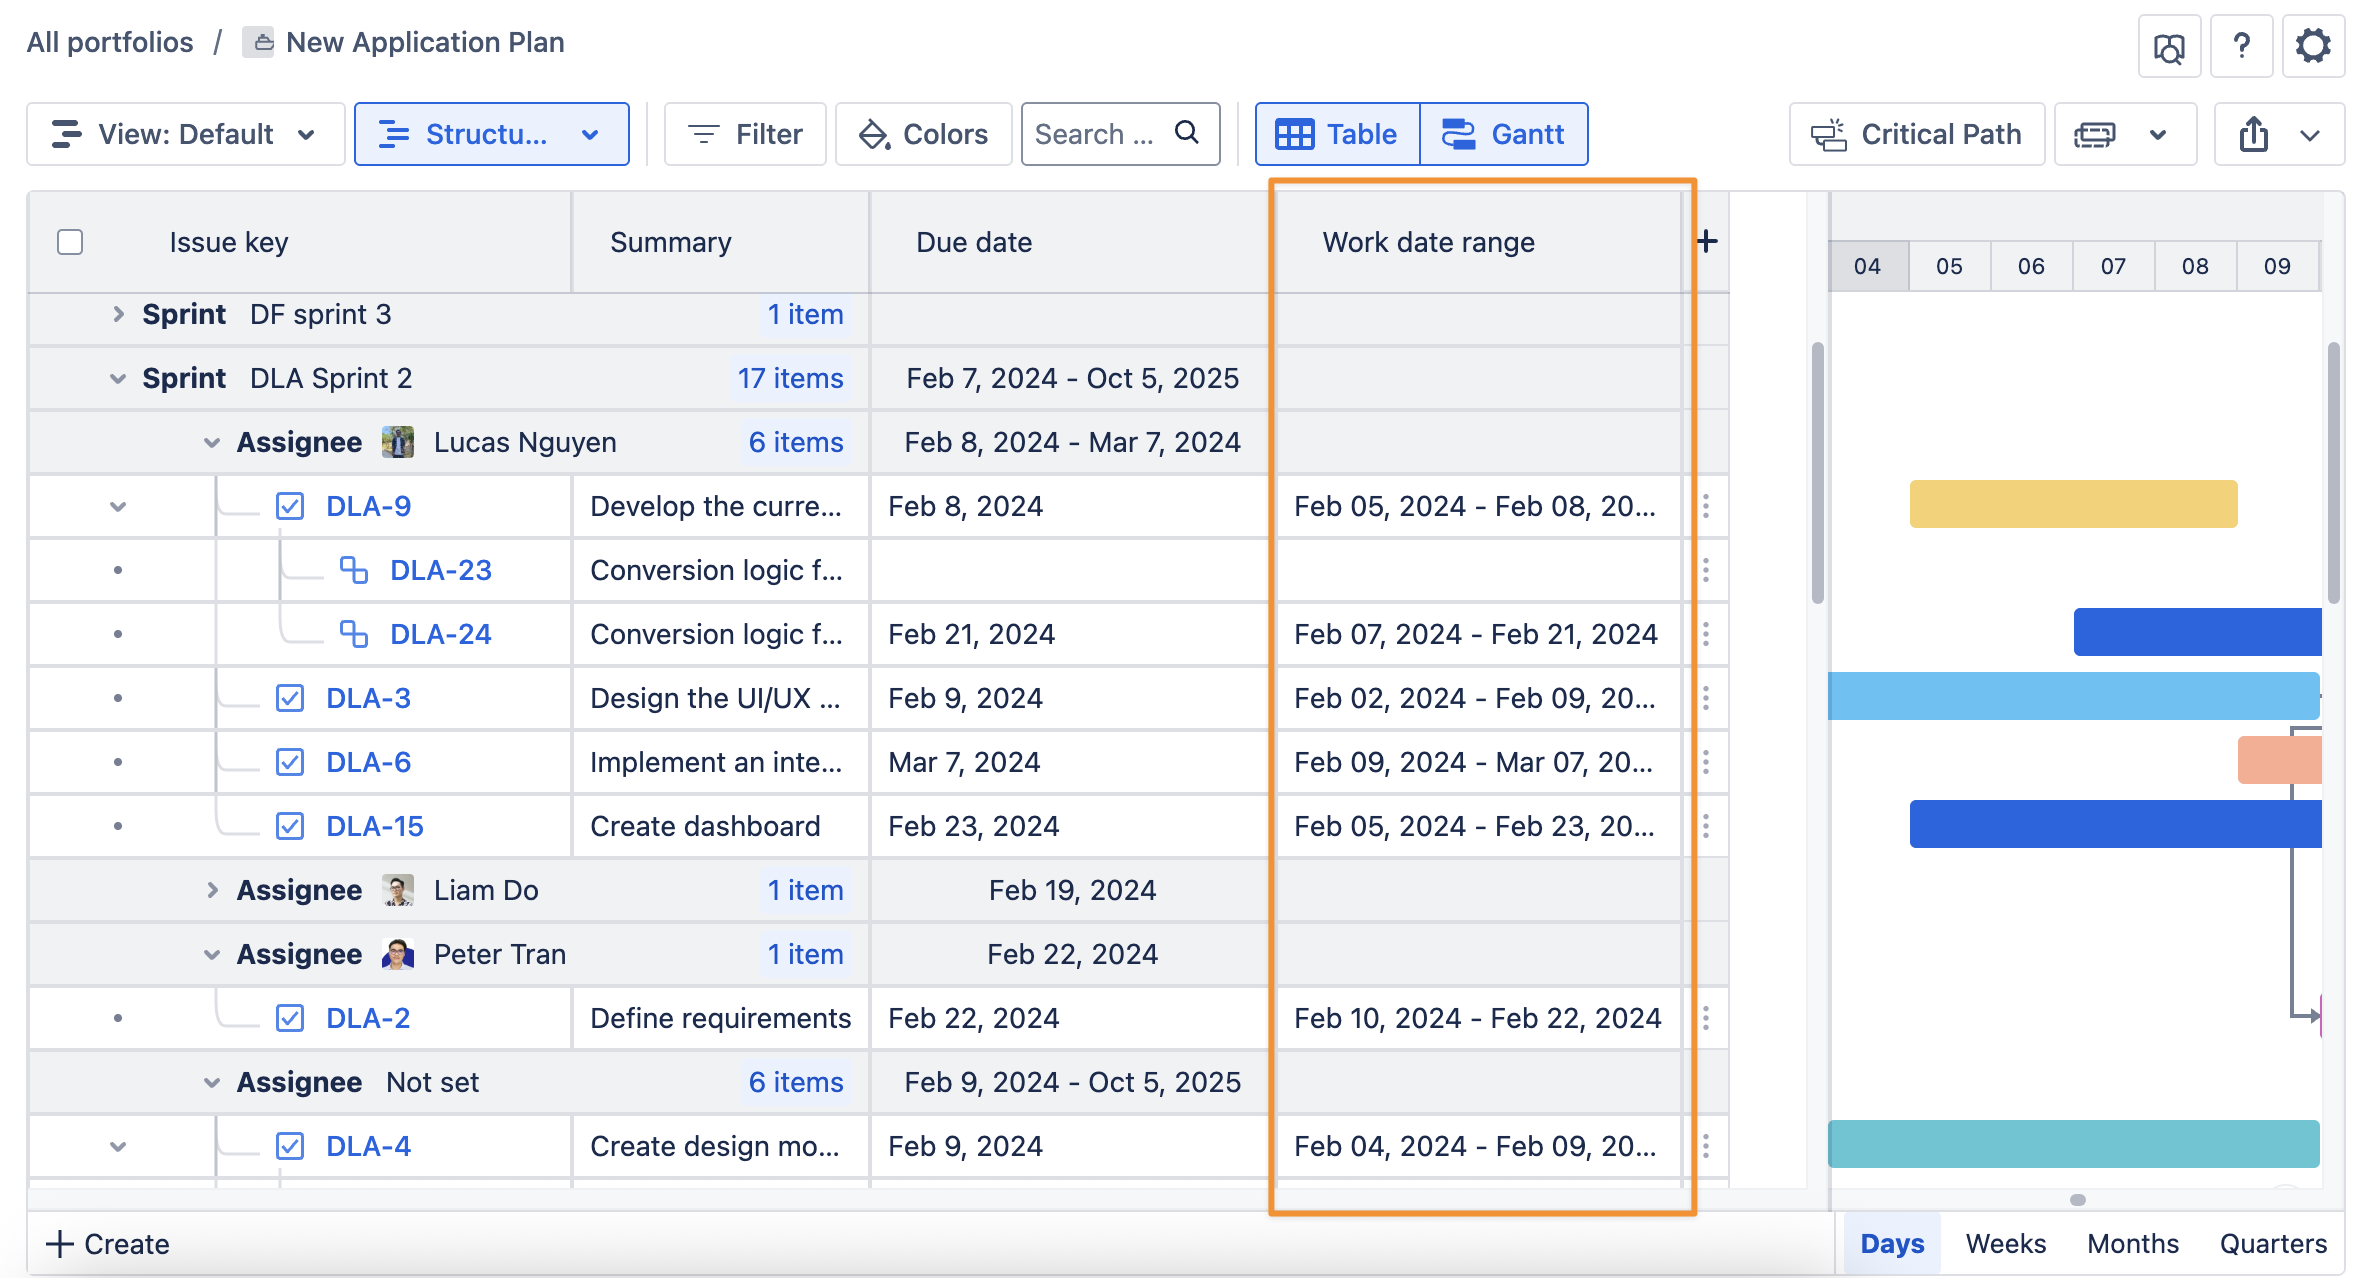Expand the DF sprint 3 group

118,314
